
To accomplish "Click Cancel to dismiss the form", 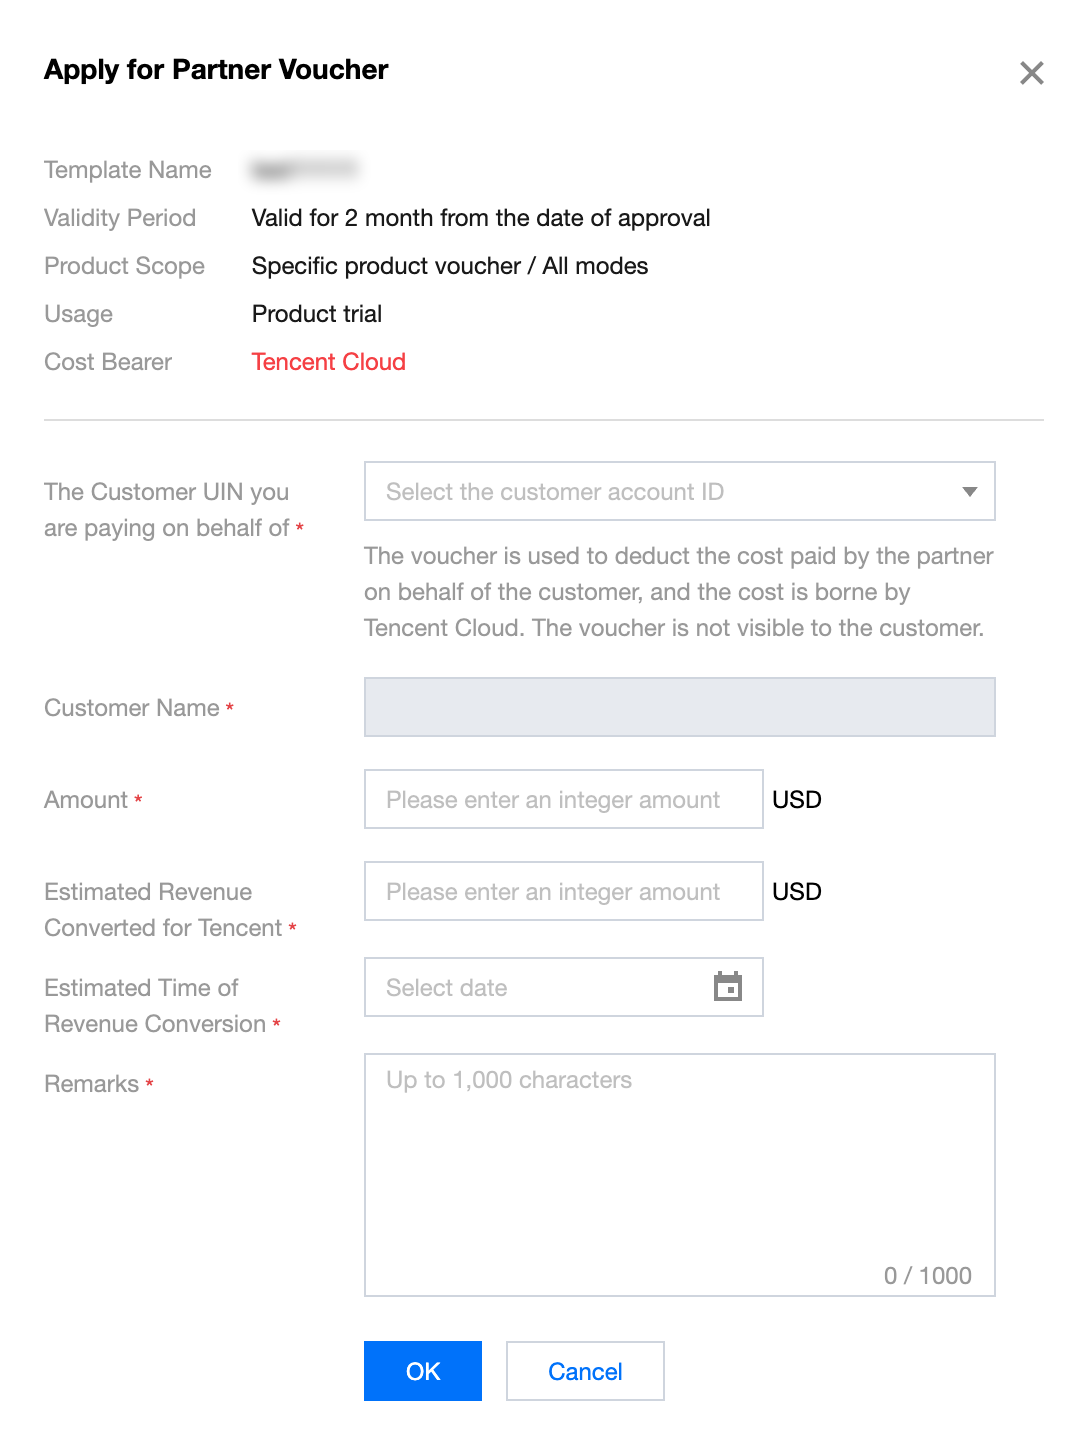I will coord(585,1371).
